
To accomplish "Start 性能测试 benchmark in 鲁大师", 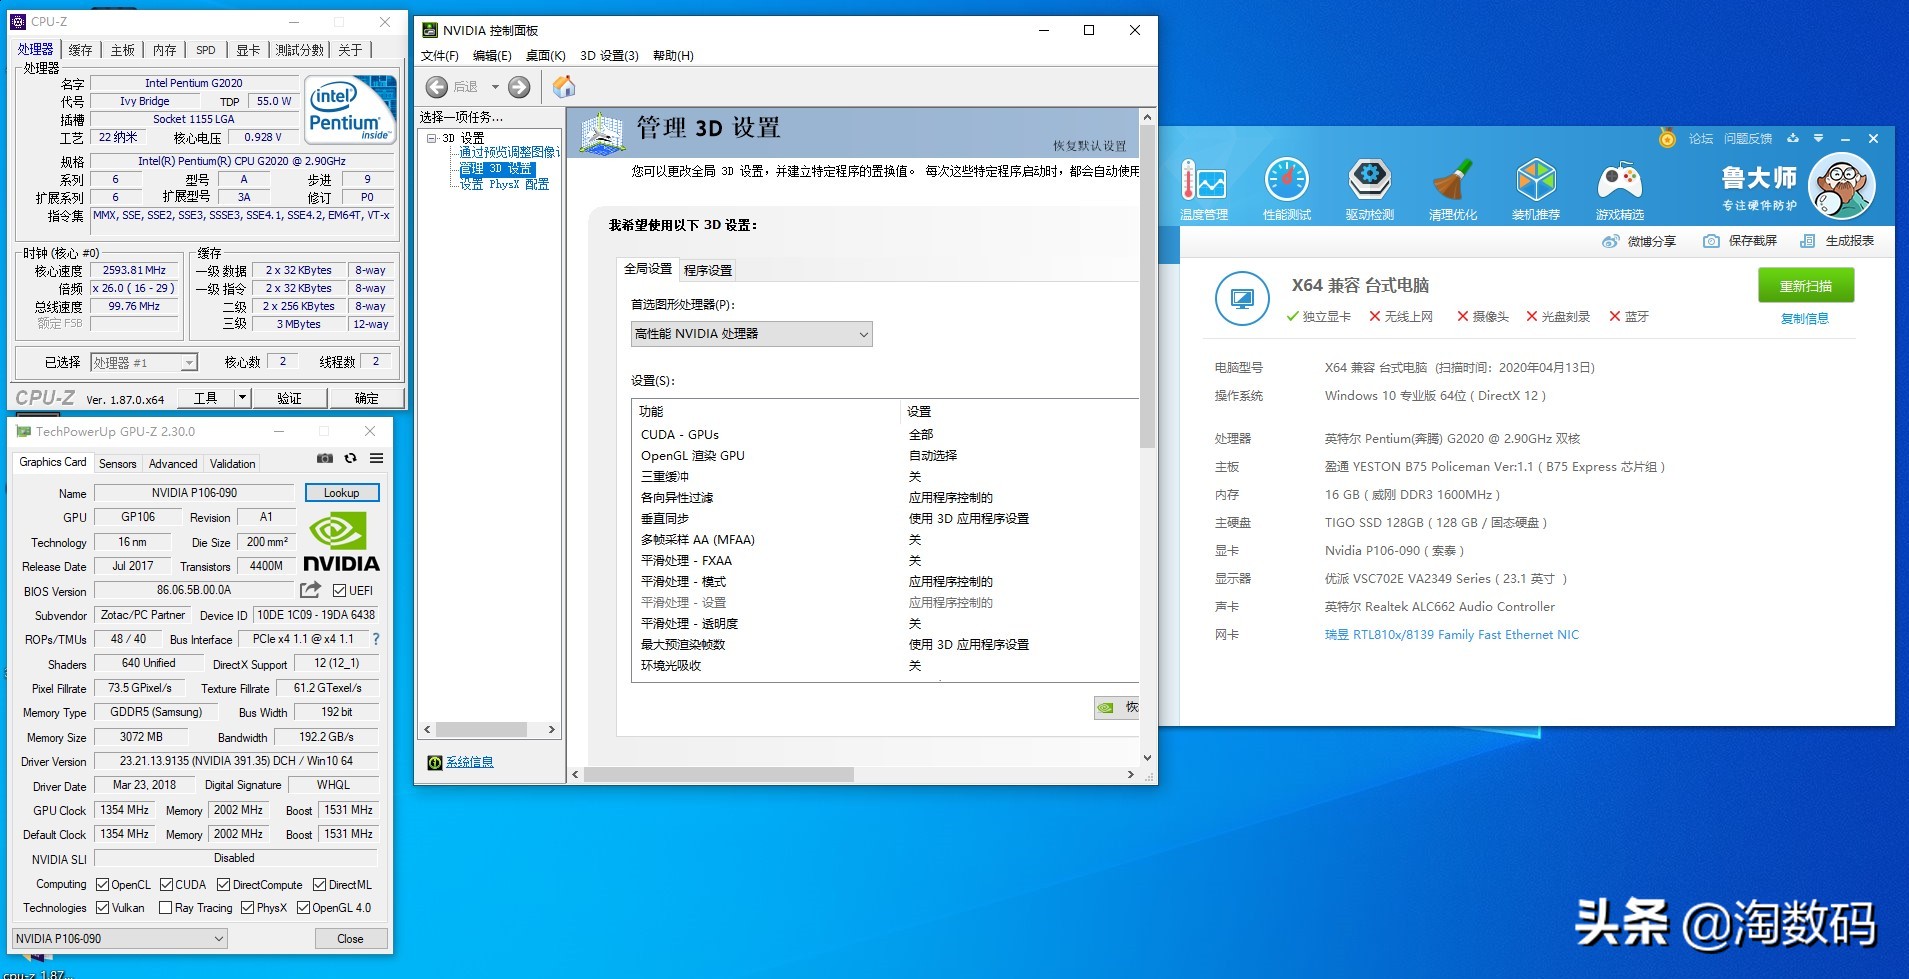I will click(x=1287, y=186).
